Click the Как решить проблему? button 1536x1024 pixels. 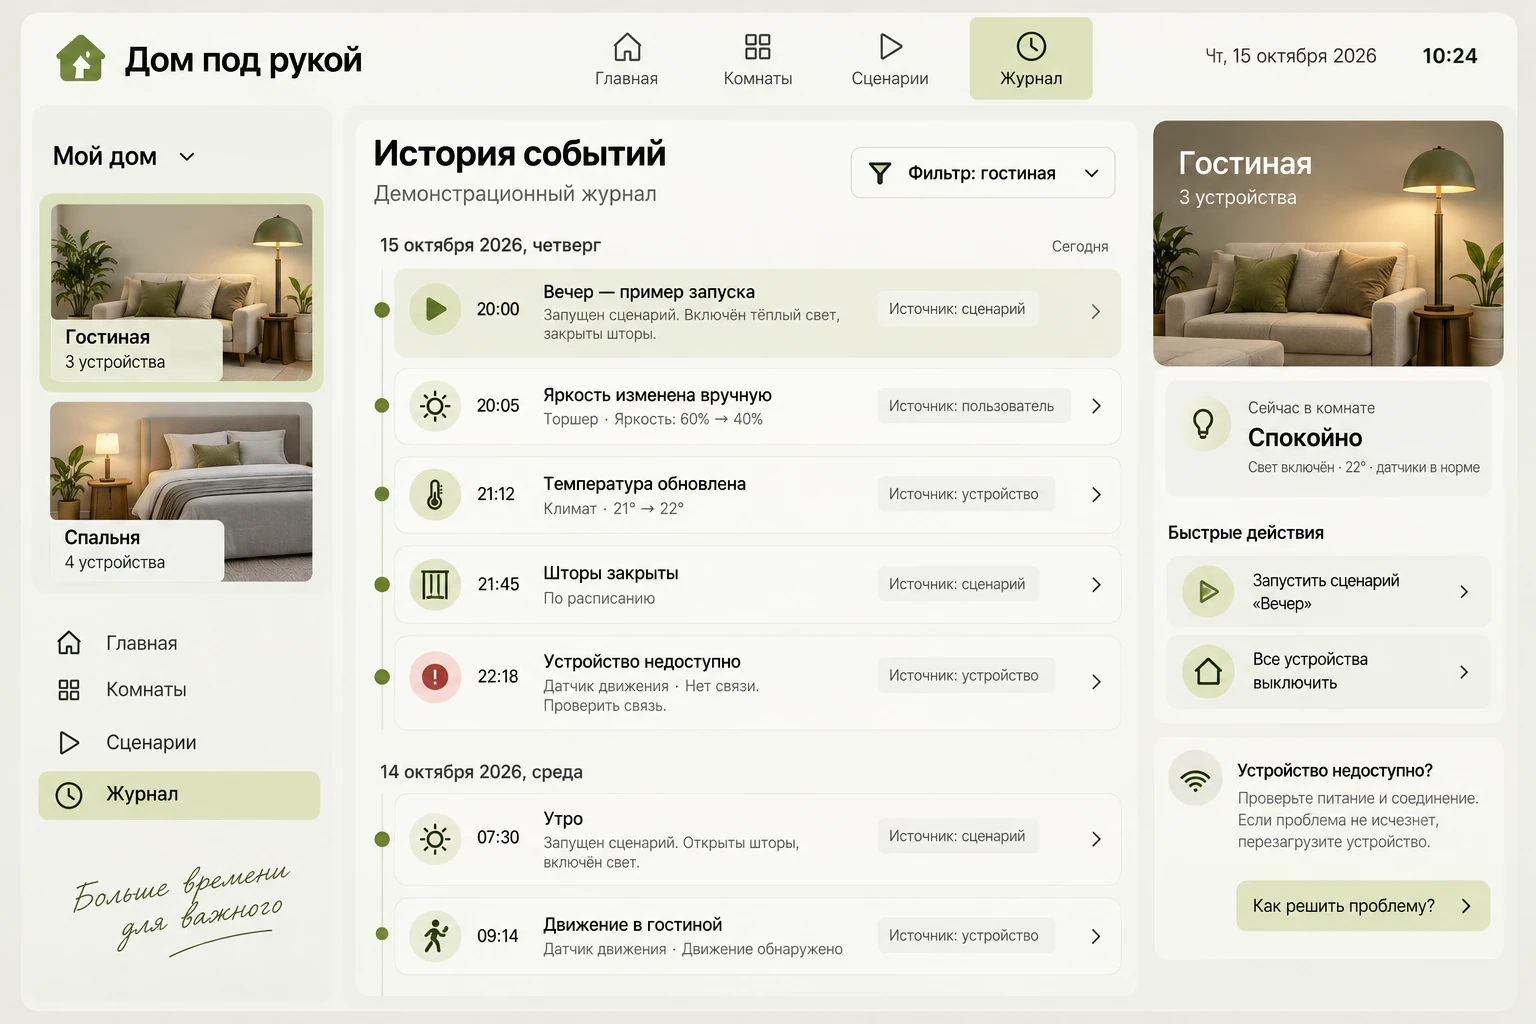pos(1363,906)
